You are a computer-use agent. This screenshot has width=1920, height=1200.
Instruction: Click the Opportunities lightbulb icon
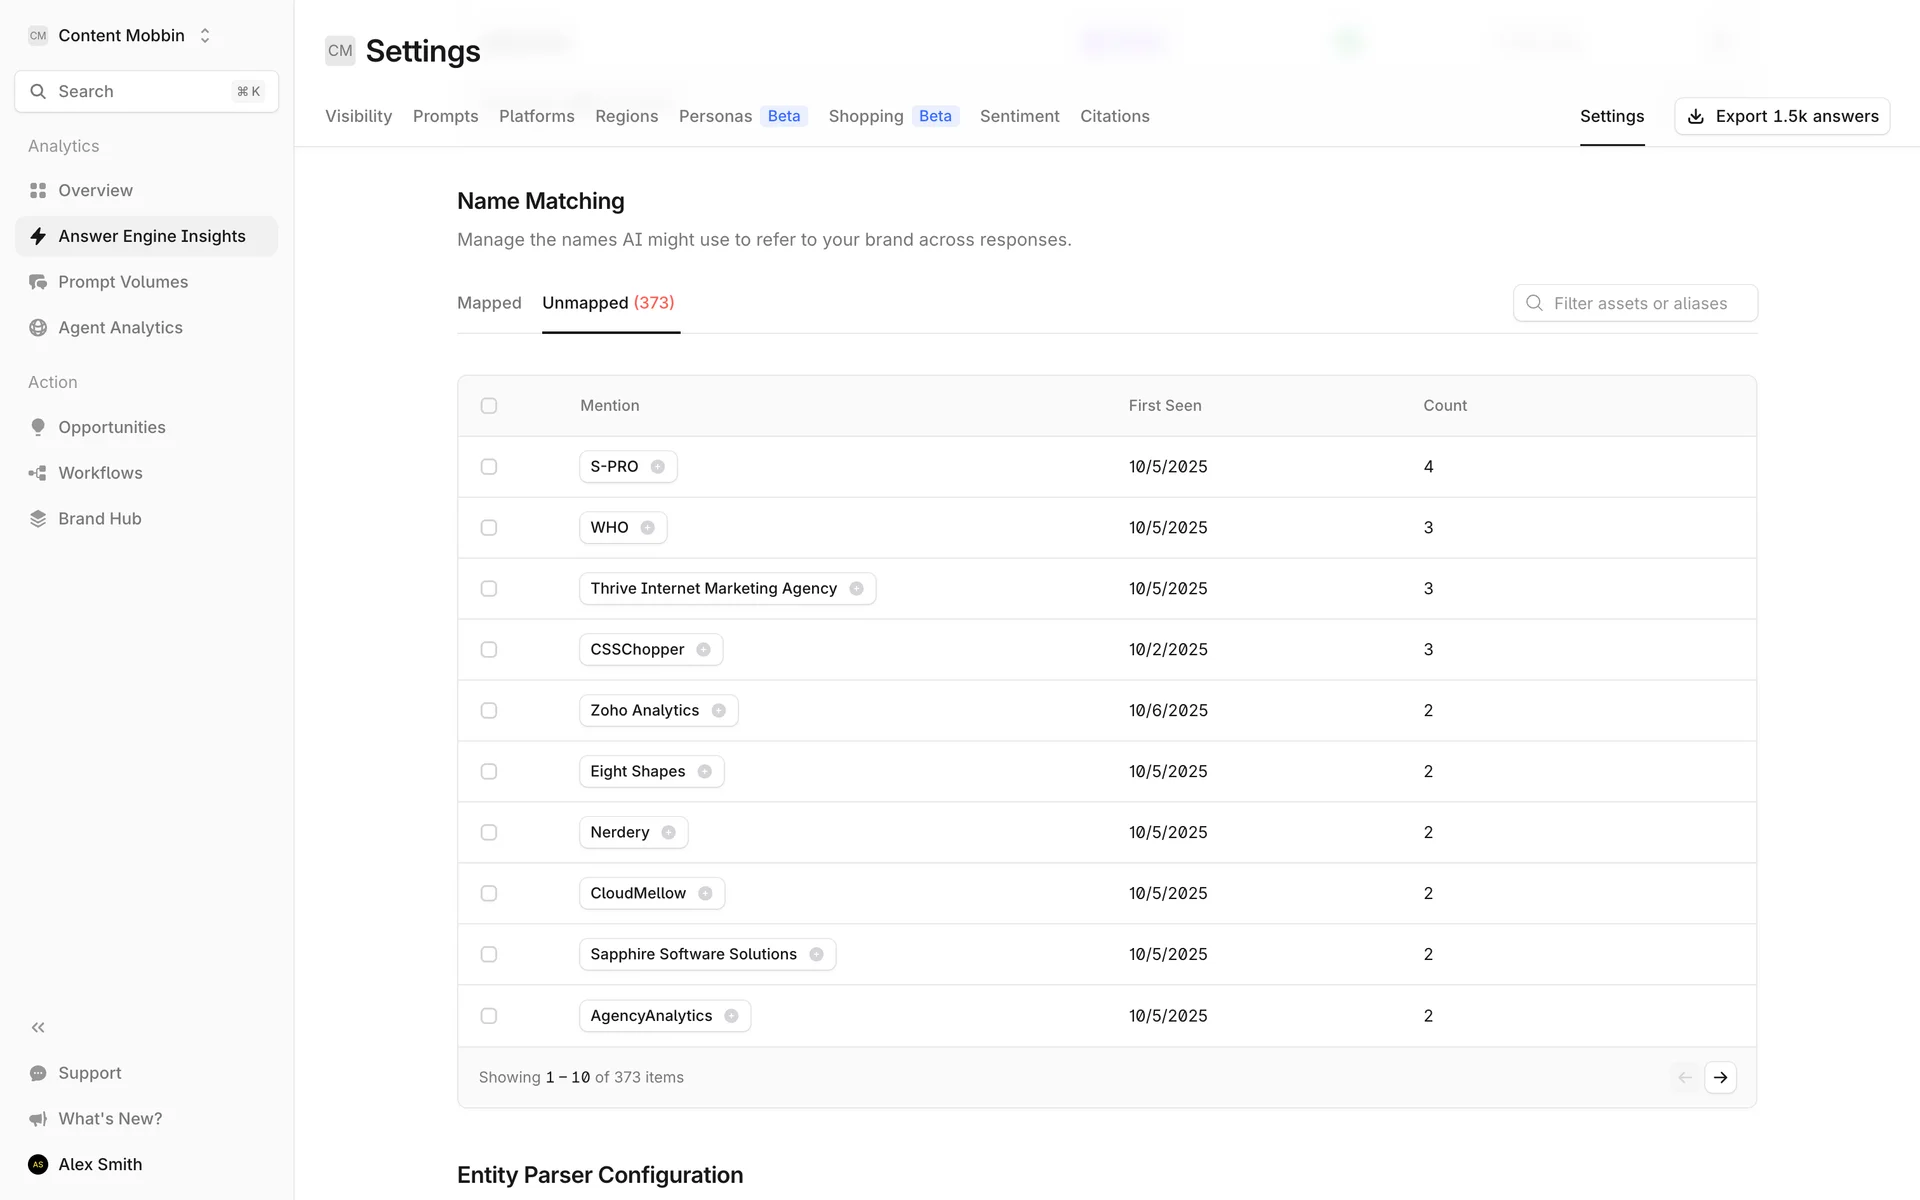[38, 427]
